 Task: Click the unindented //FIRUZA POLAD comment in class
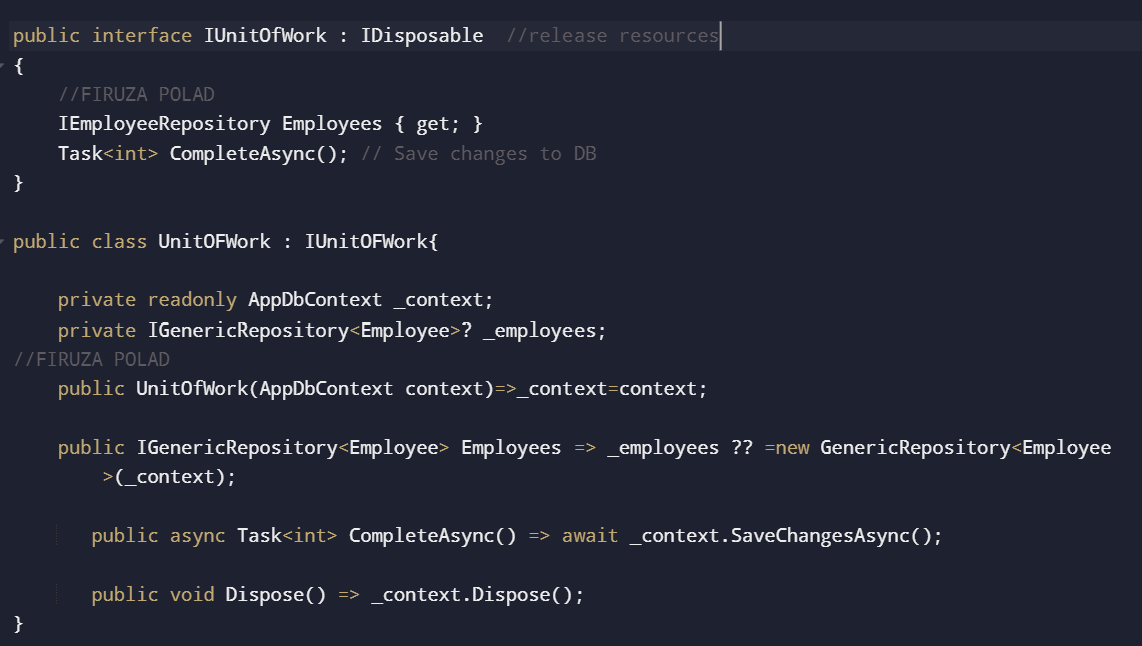pos(92,359)
